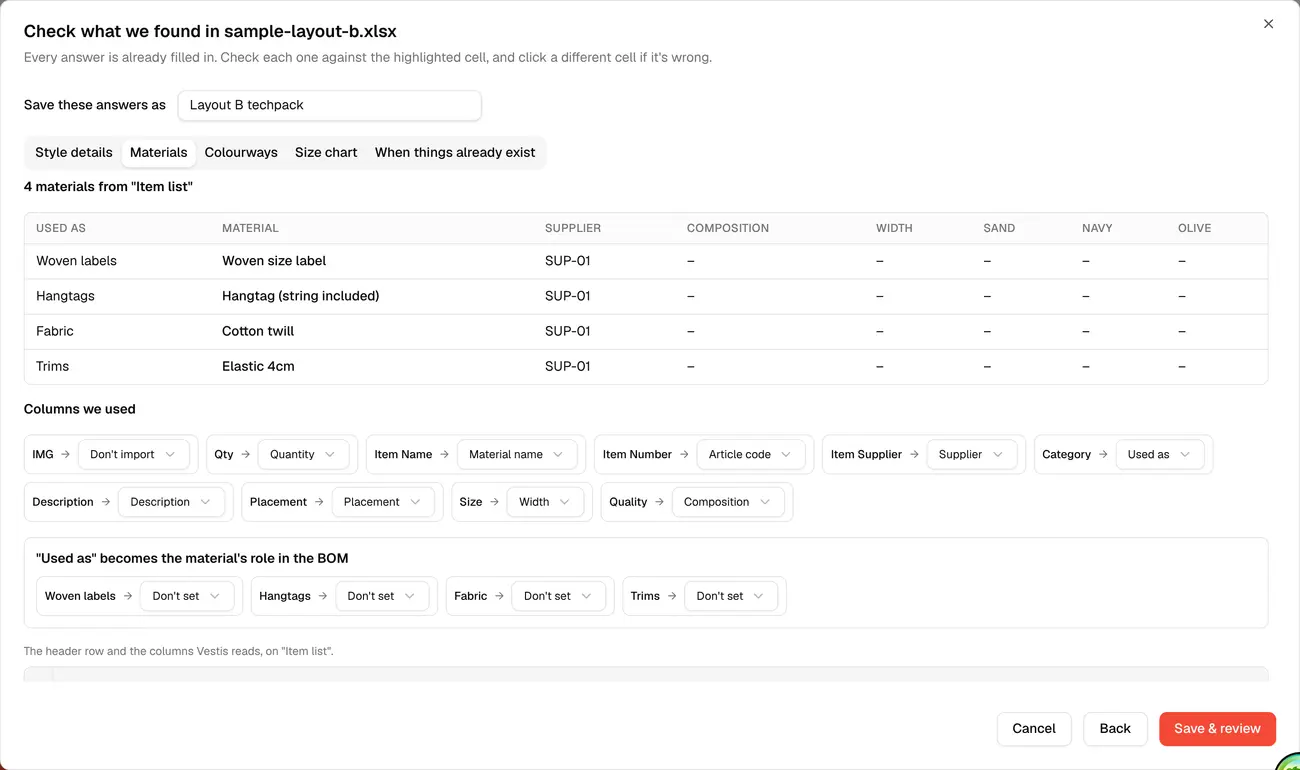
Task: Expand the Item Number 'Article code' dropdown
Action: tap(751, 454)
